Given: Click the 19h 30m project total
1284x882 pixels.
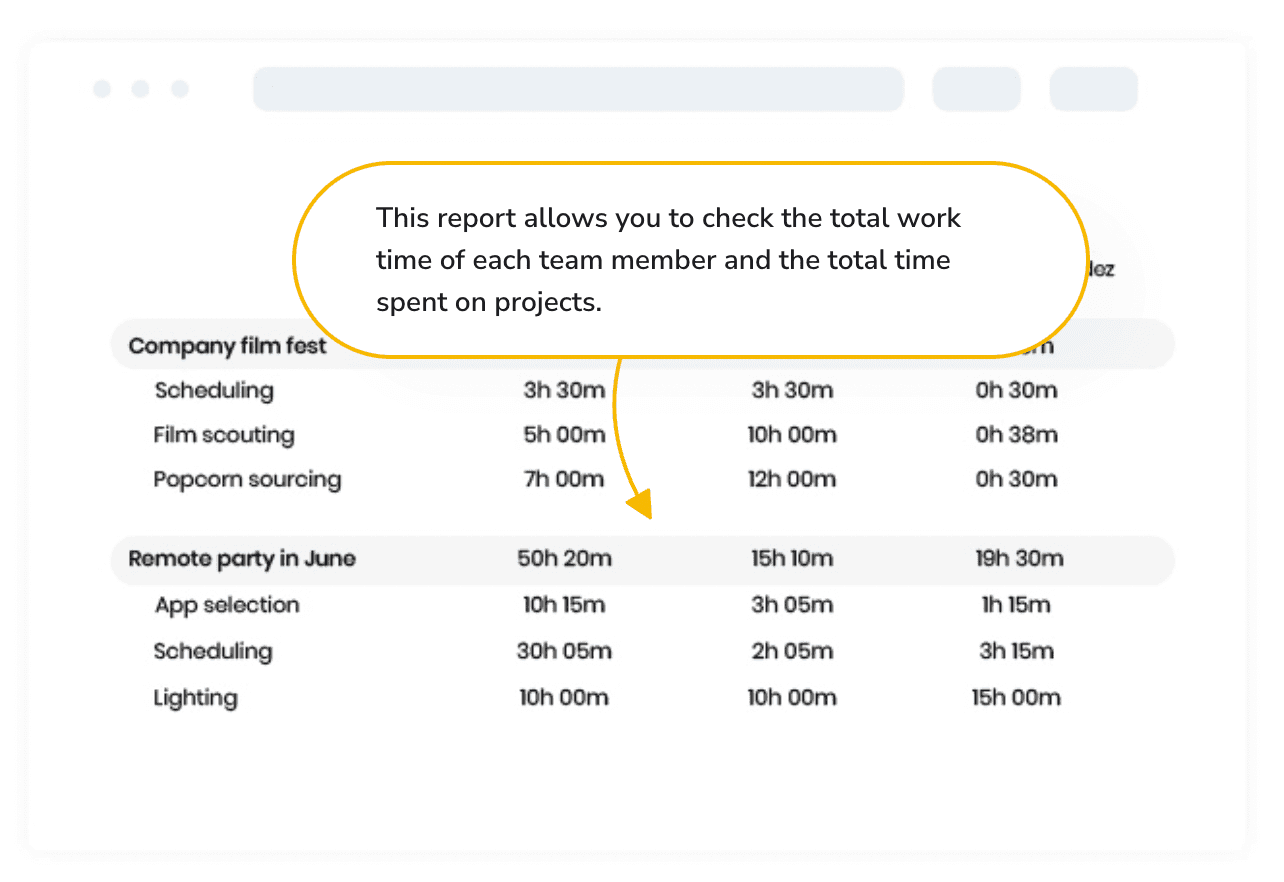Looking at the screenshot, I should click(1019, 559).
